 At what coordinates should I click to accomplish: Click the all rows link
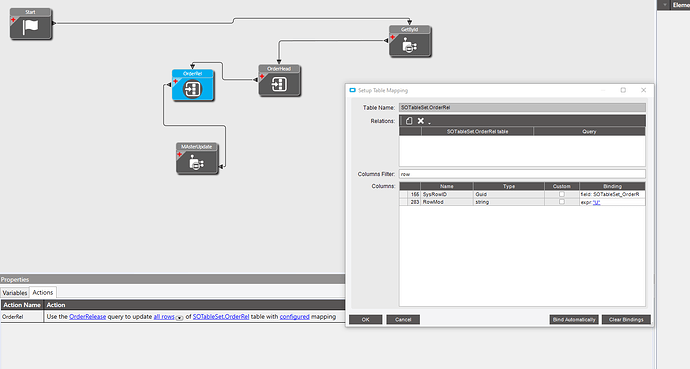point(164,317)
